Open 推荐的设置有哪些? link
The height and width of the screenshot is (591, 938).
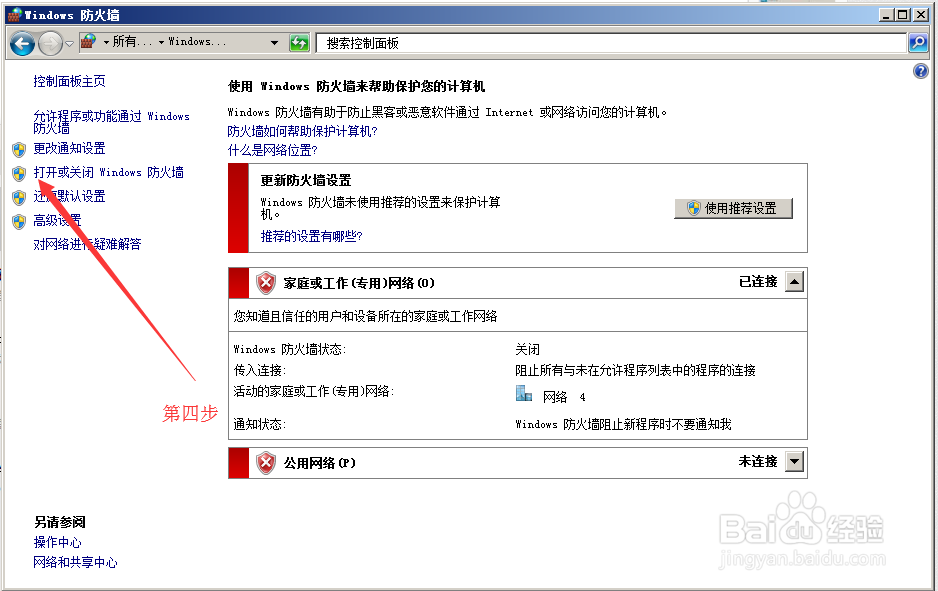[312, 236]
